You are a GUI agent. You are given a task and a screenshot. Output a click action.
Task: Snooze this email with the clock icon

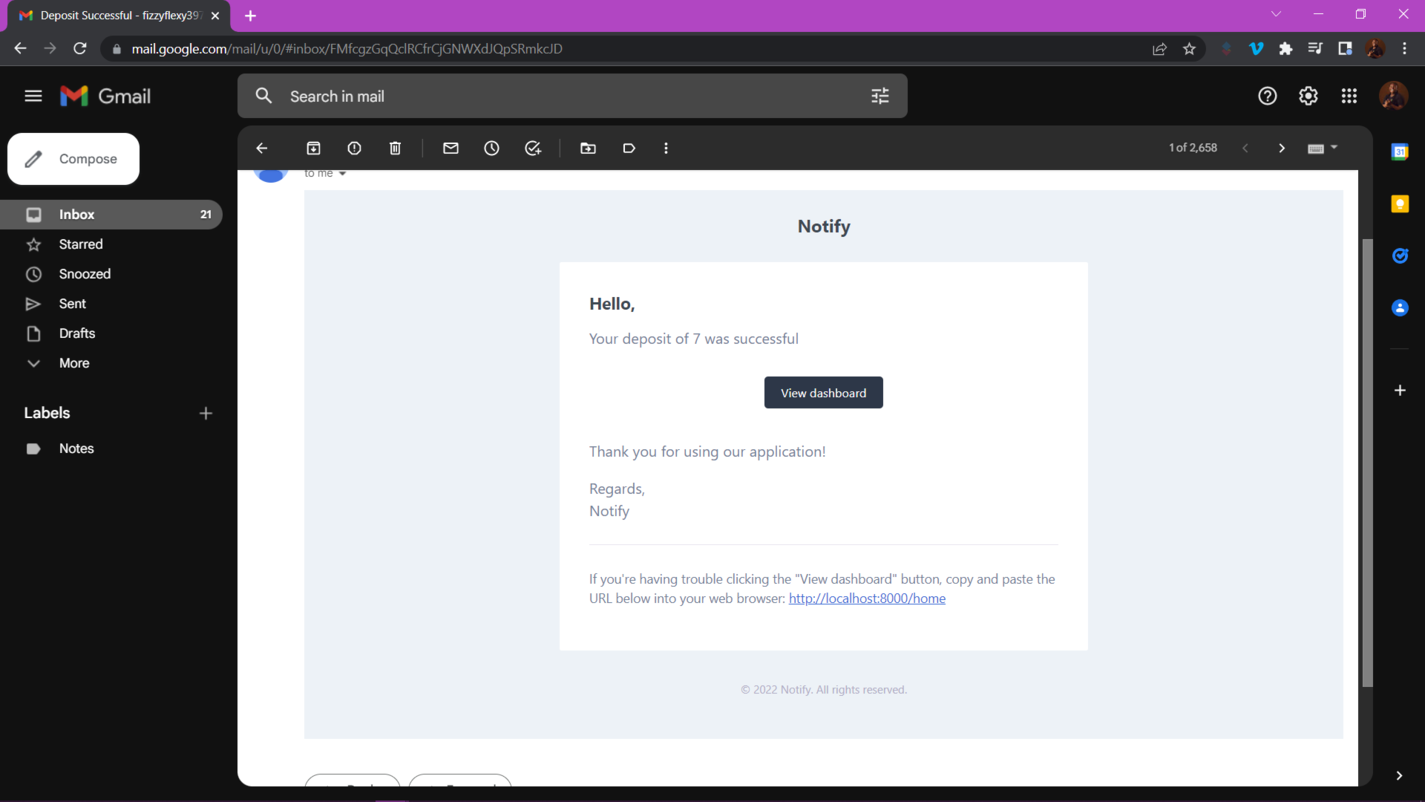click(x=492, y=148)
